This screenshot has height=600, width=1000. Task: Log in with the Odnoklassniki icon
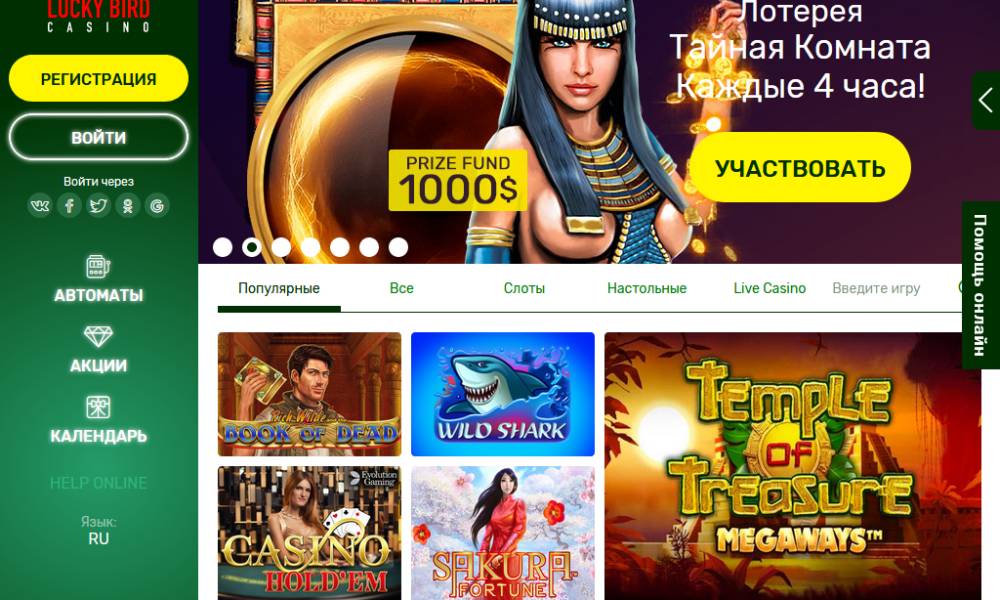coord(128,206)
